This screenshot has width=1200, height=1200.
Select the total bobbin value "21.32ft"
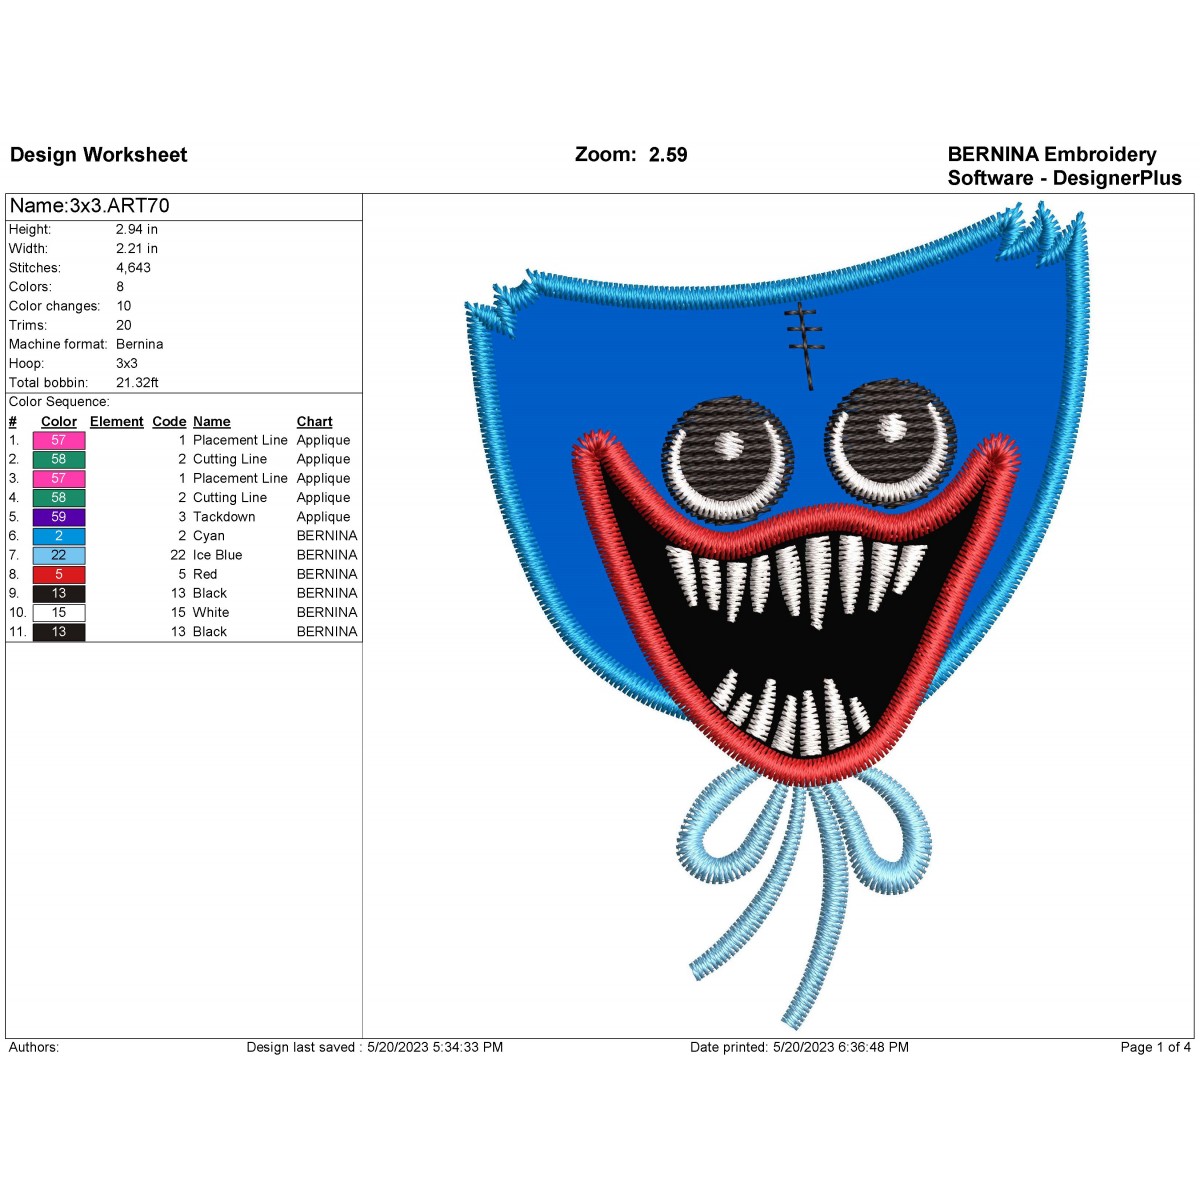(x=138, y=382)
